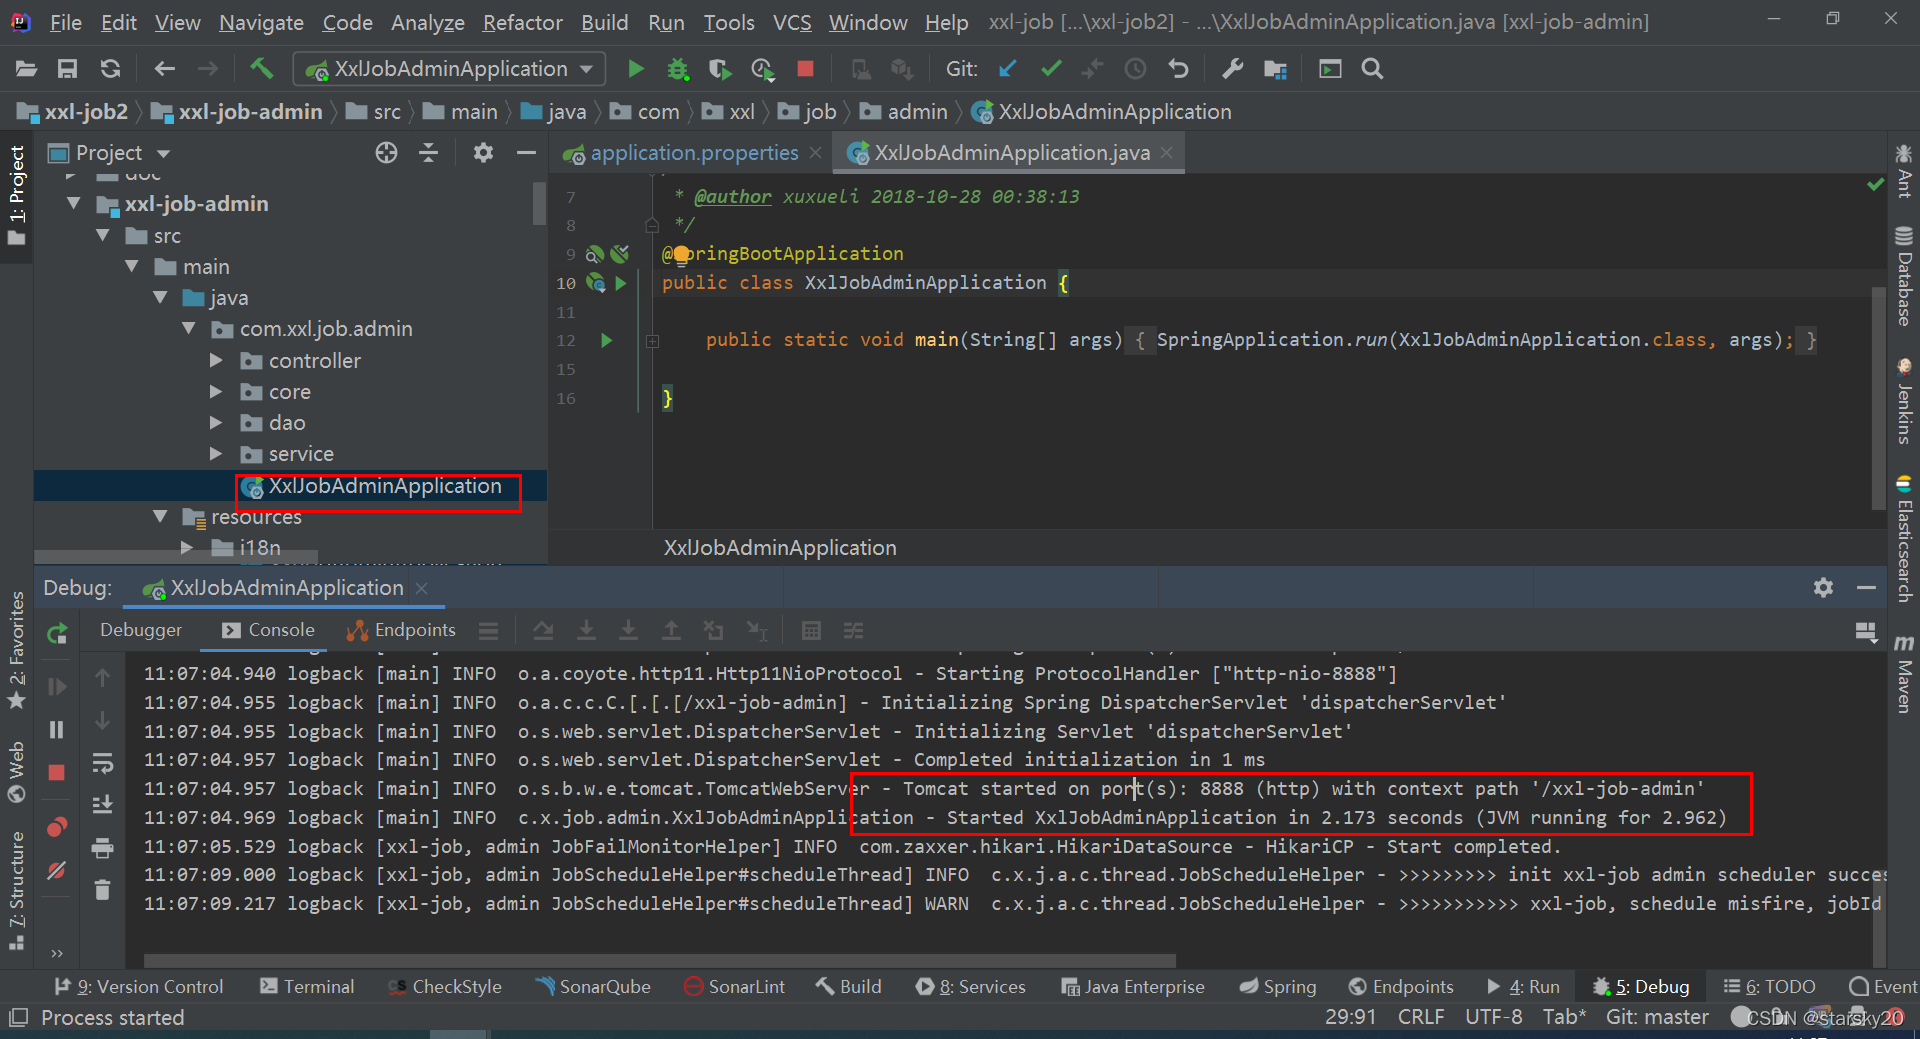
Task: Click the UTF-8 encoding status widget
Action: (1494, 1018)
